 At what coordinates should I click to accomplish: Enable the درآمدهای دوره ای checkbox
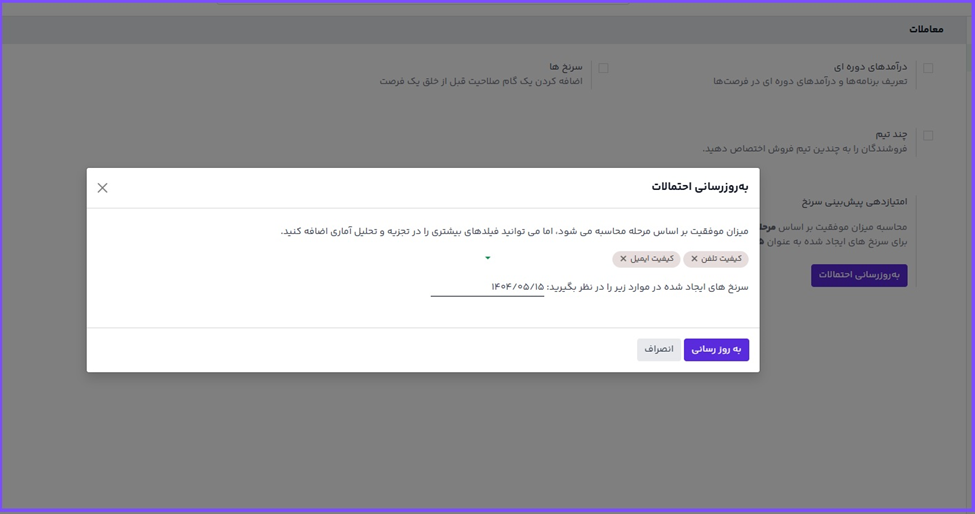click(928, 68)
